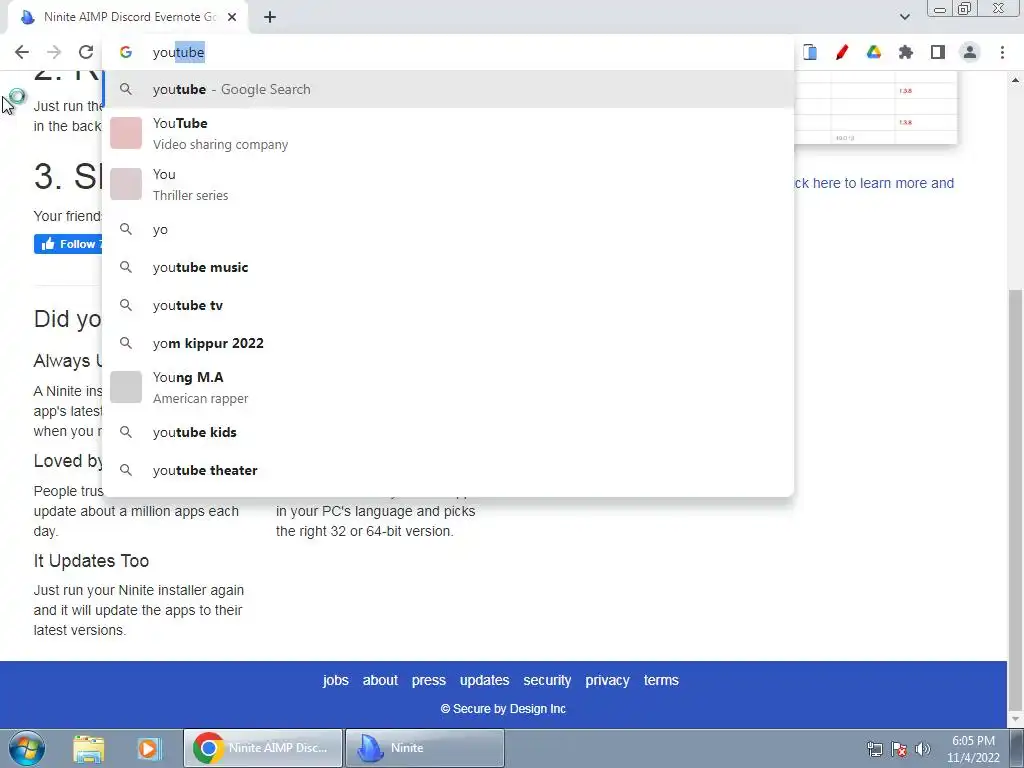Image resolution: width=1024 pixels, height=768 pixels.
Task: Click the magnifier icon beside 'youtube music'
Action: 126,267
